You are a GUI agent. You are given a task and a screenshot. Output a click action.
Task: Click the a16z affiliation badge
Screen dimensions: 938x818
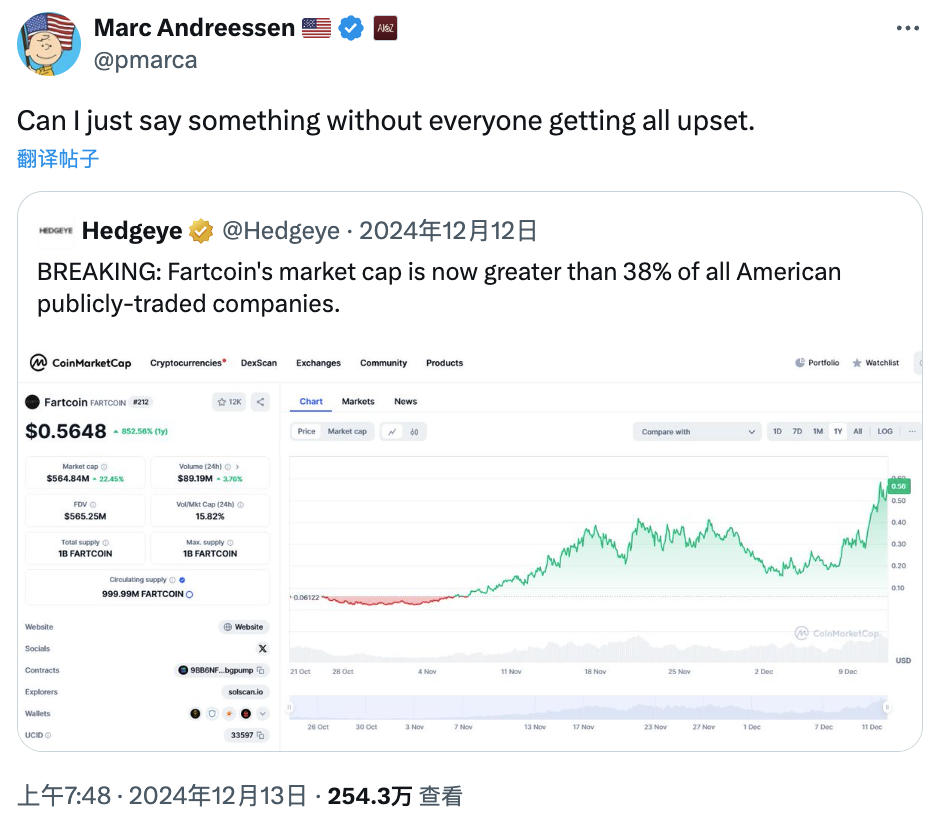[x=385, y=28]
